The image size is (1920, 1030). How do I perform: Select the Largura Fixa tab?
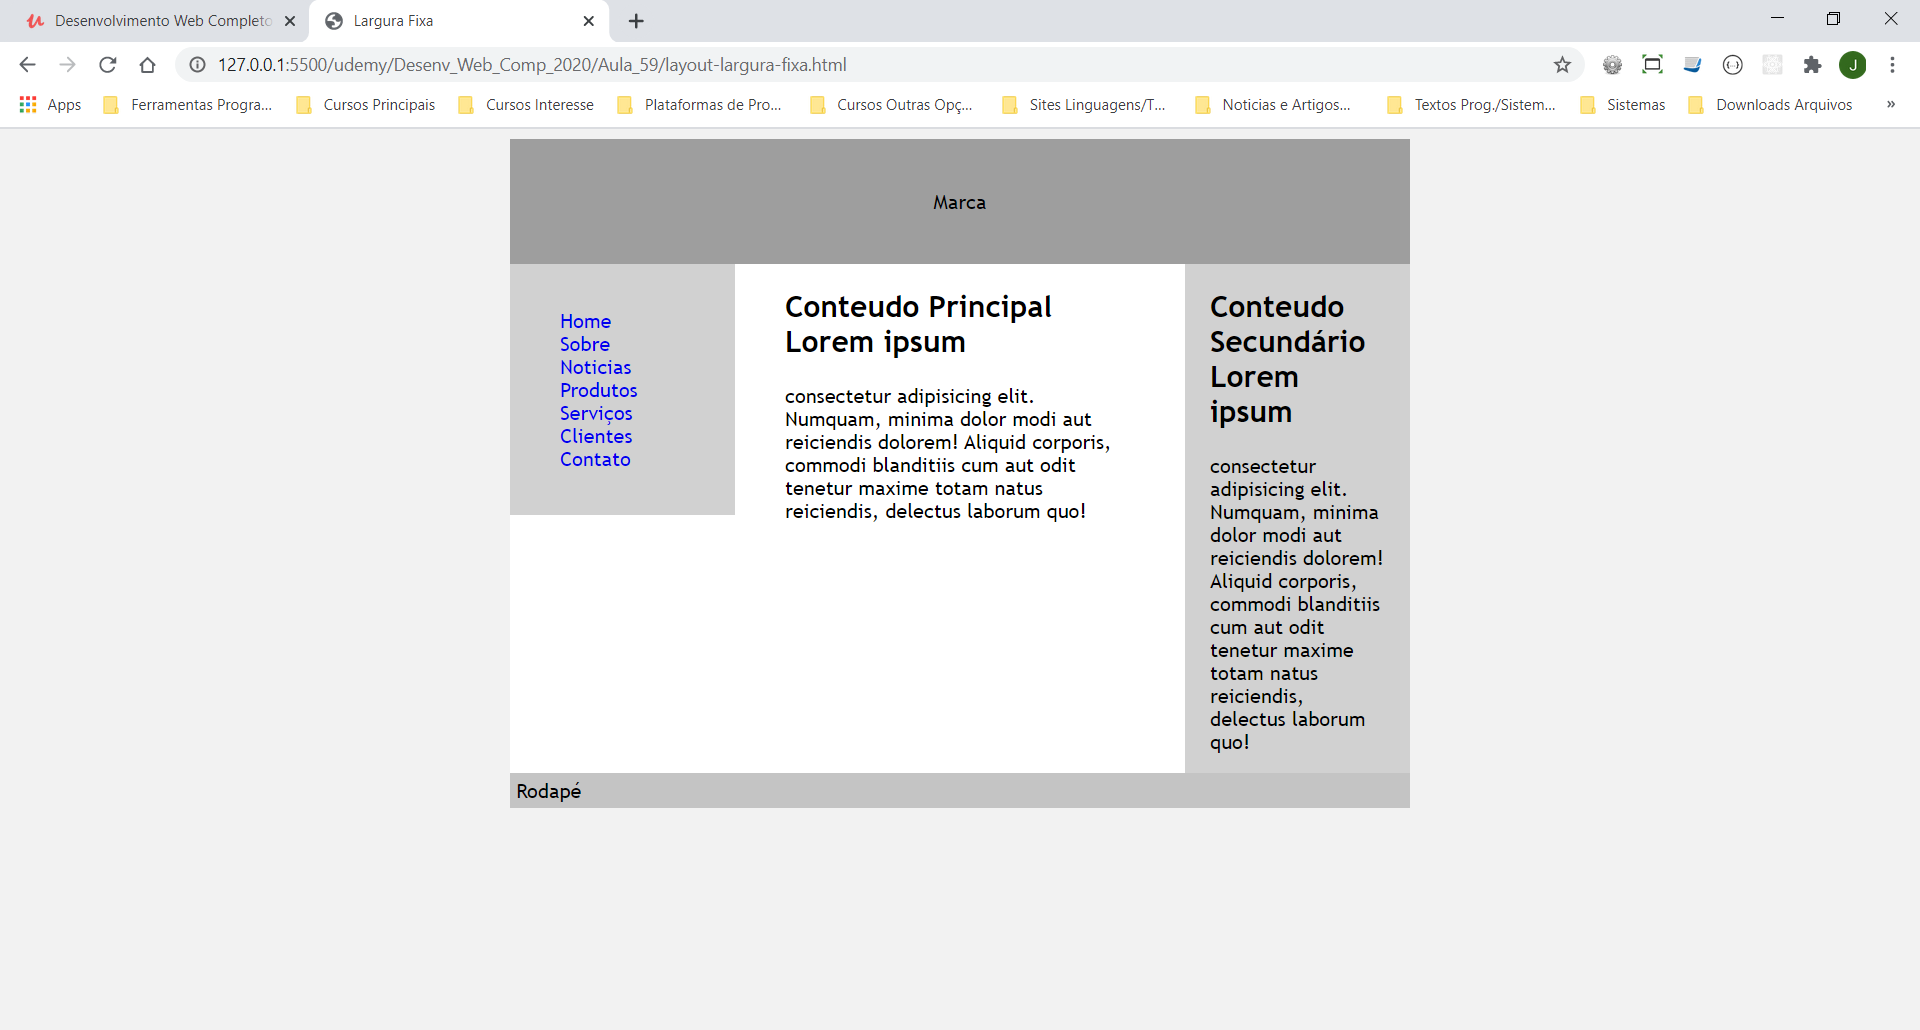(x=460, y=21)
